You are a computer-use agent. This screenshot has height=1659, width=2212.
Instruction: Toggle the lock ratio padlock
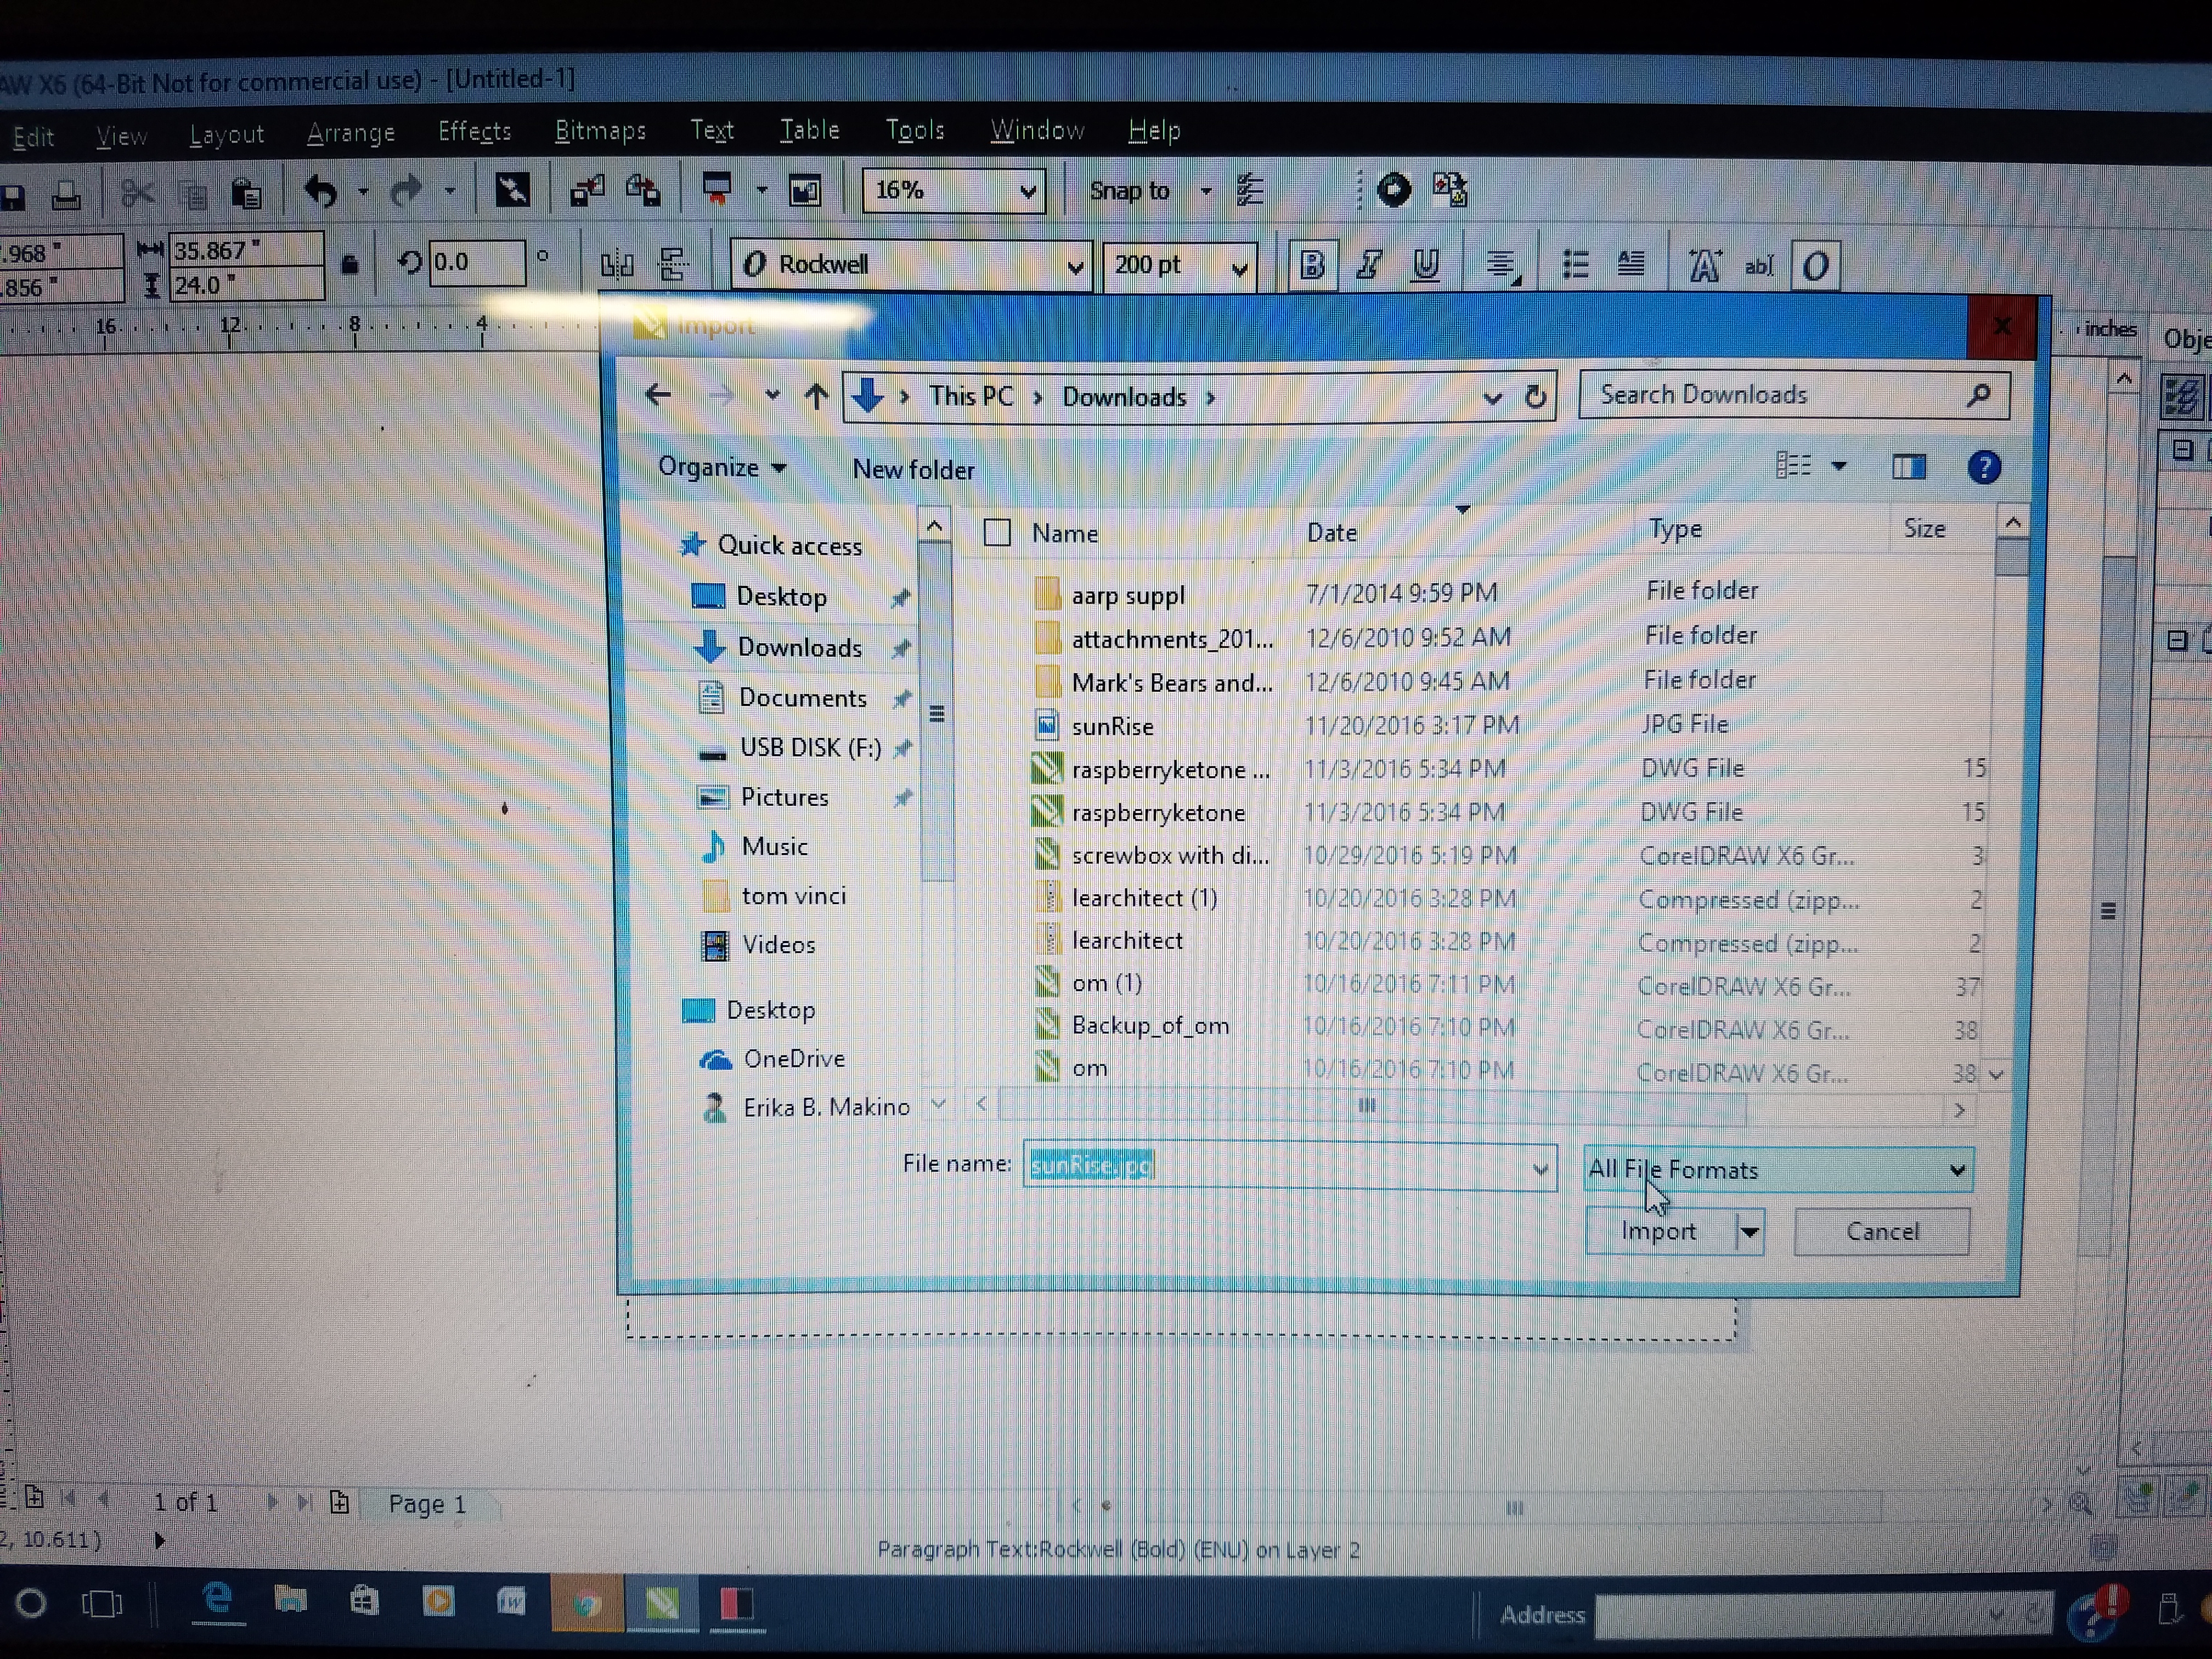click(349, 264)
